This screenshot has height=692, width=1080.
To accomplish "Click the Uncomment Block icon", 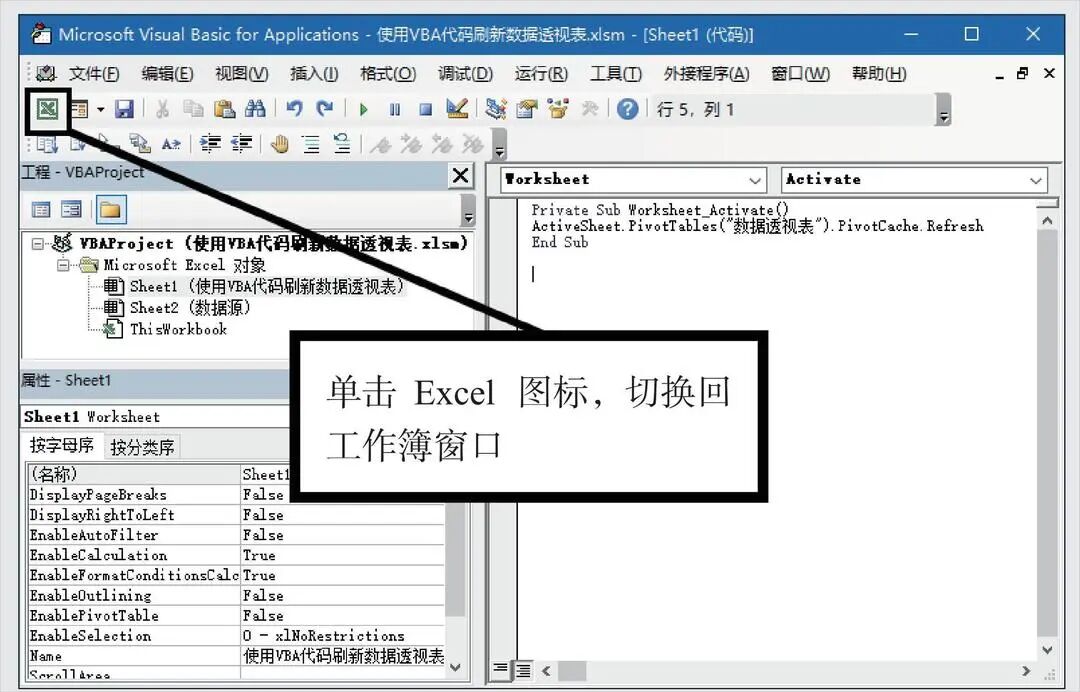I will click(342, 144).
